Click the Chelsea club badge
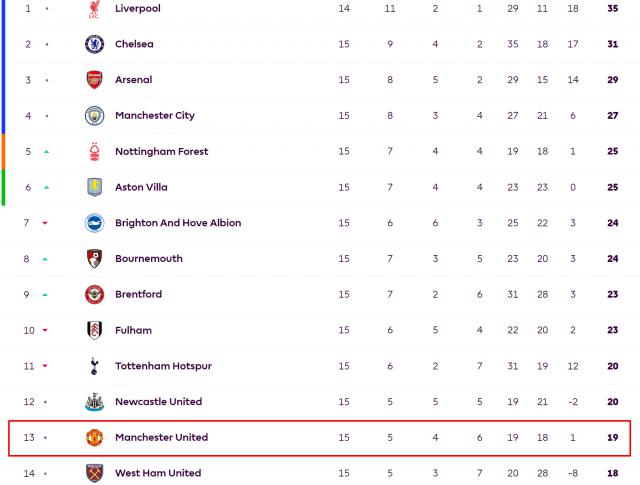The image size is (640, 485). coord(94,44)
